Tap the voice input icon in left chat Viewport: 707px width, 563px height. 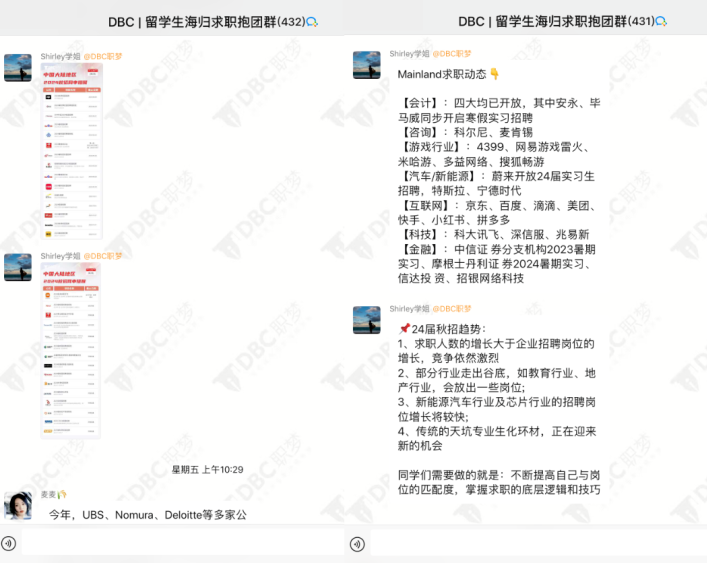[9, 543]
